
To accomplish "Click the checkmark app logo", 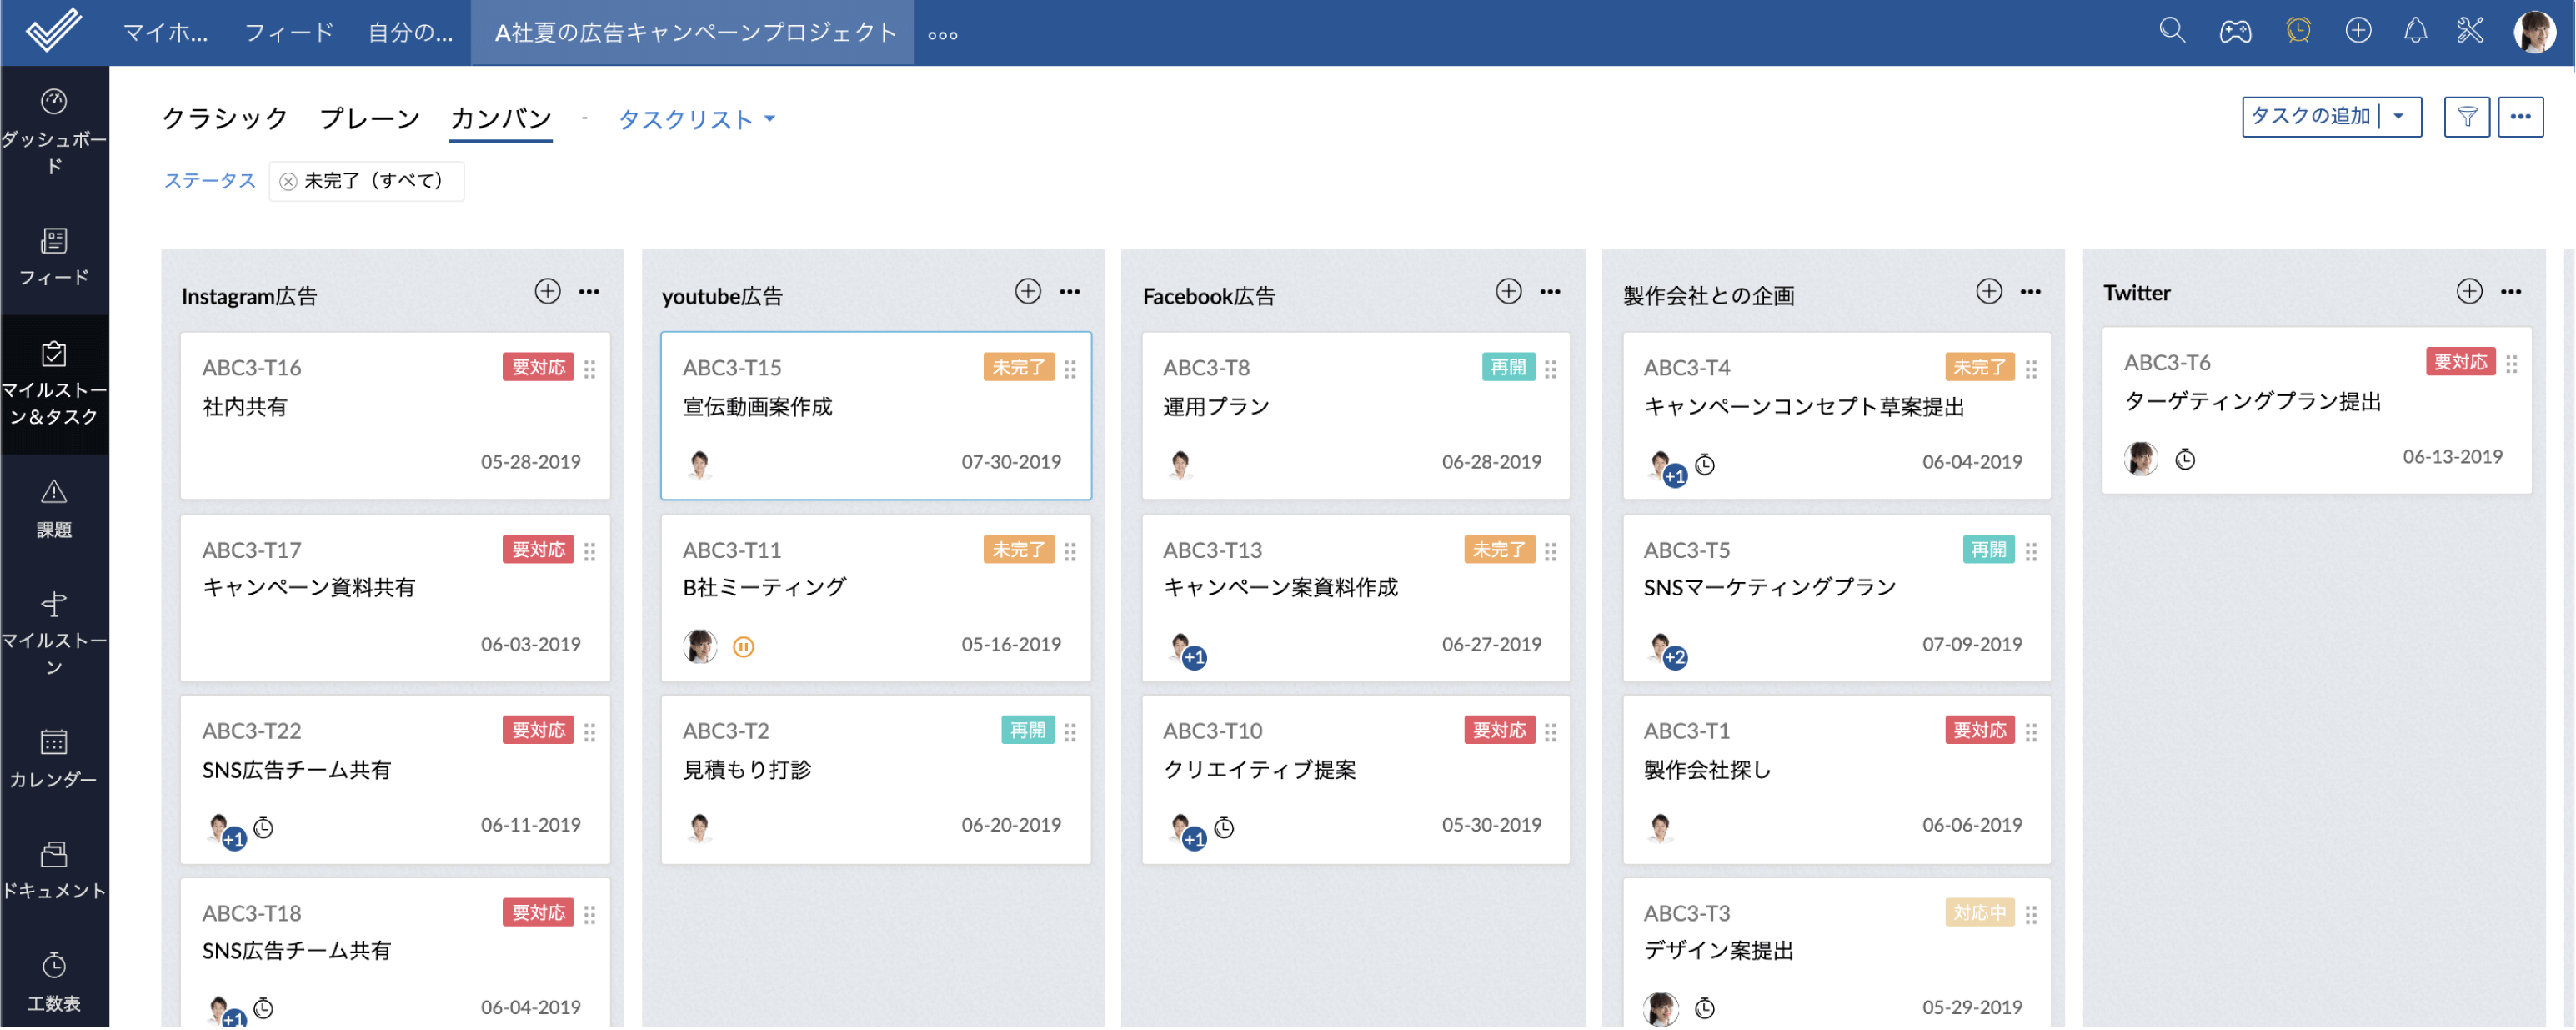I will (54, 30).
